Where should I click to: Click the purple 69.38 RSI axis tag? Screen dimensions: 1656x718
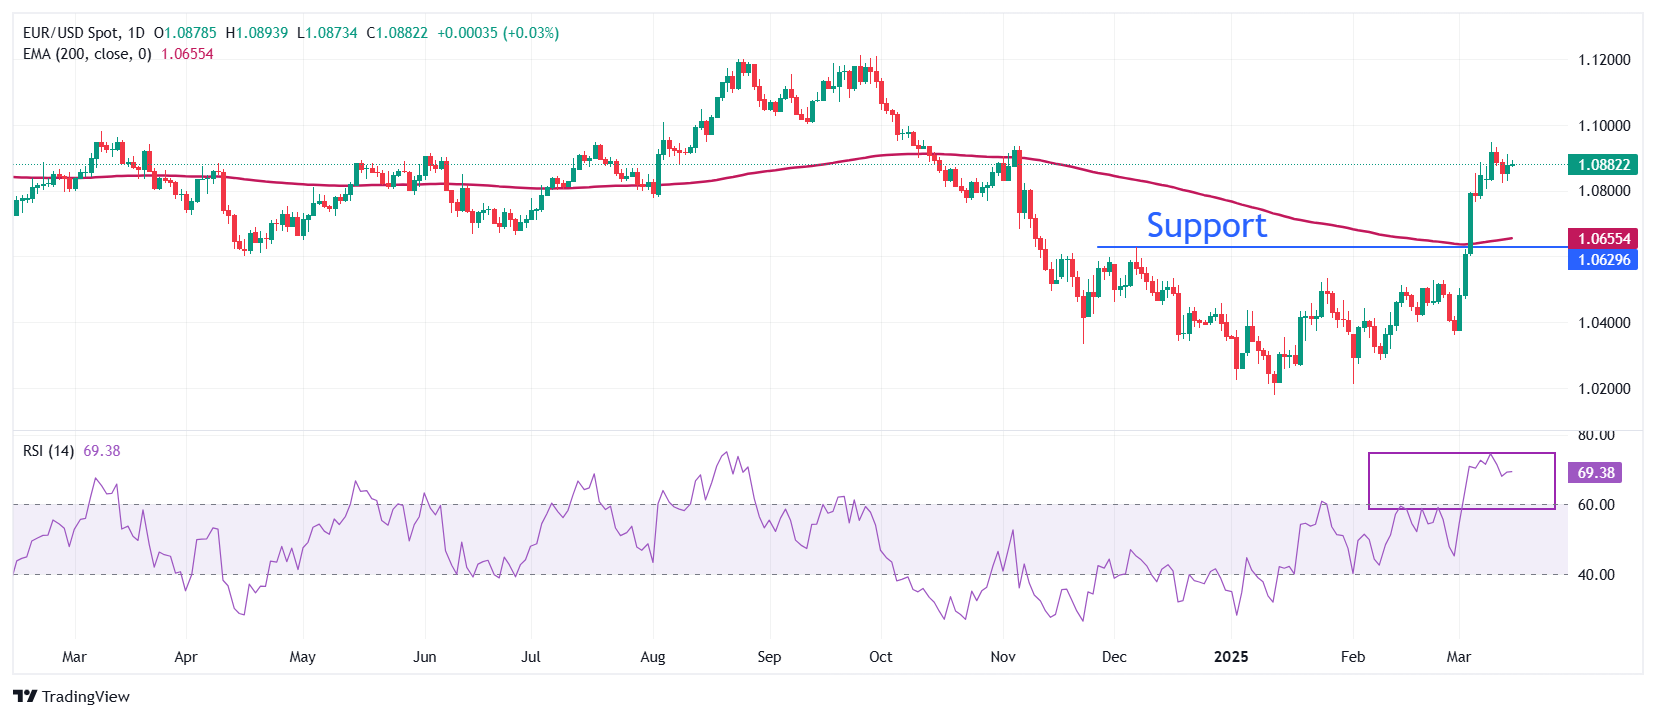(1595, 473)
